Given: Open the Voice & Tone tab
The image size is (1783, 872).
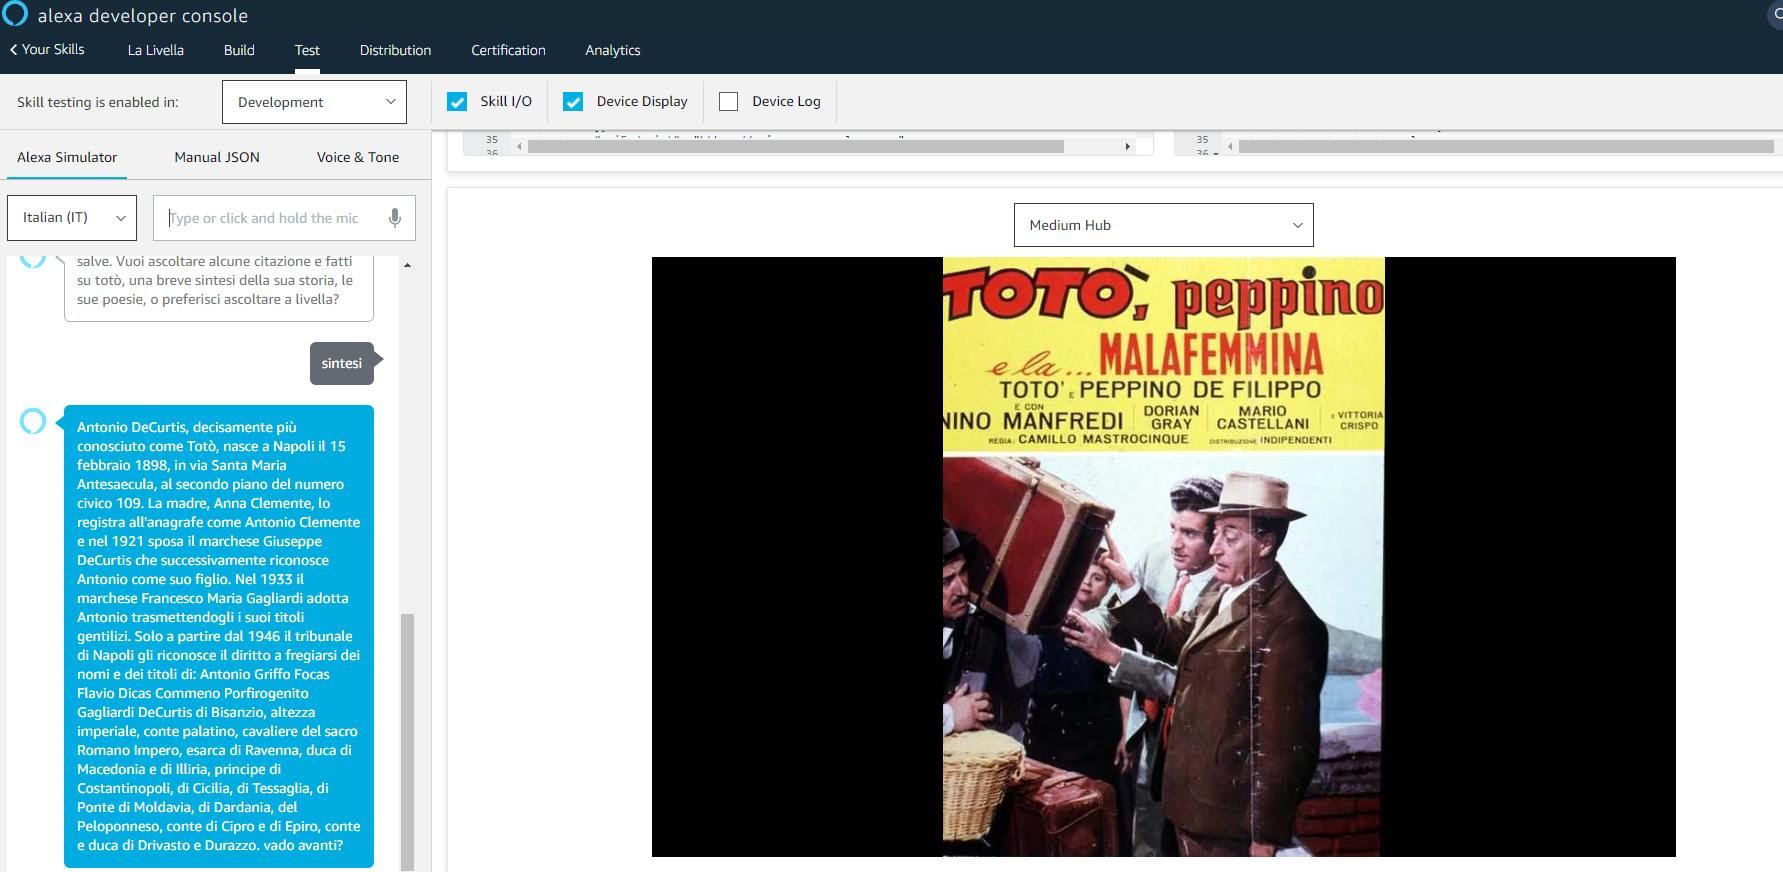Looking at the screenshot, I should pyautogui.click(x=358, y=157).
